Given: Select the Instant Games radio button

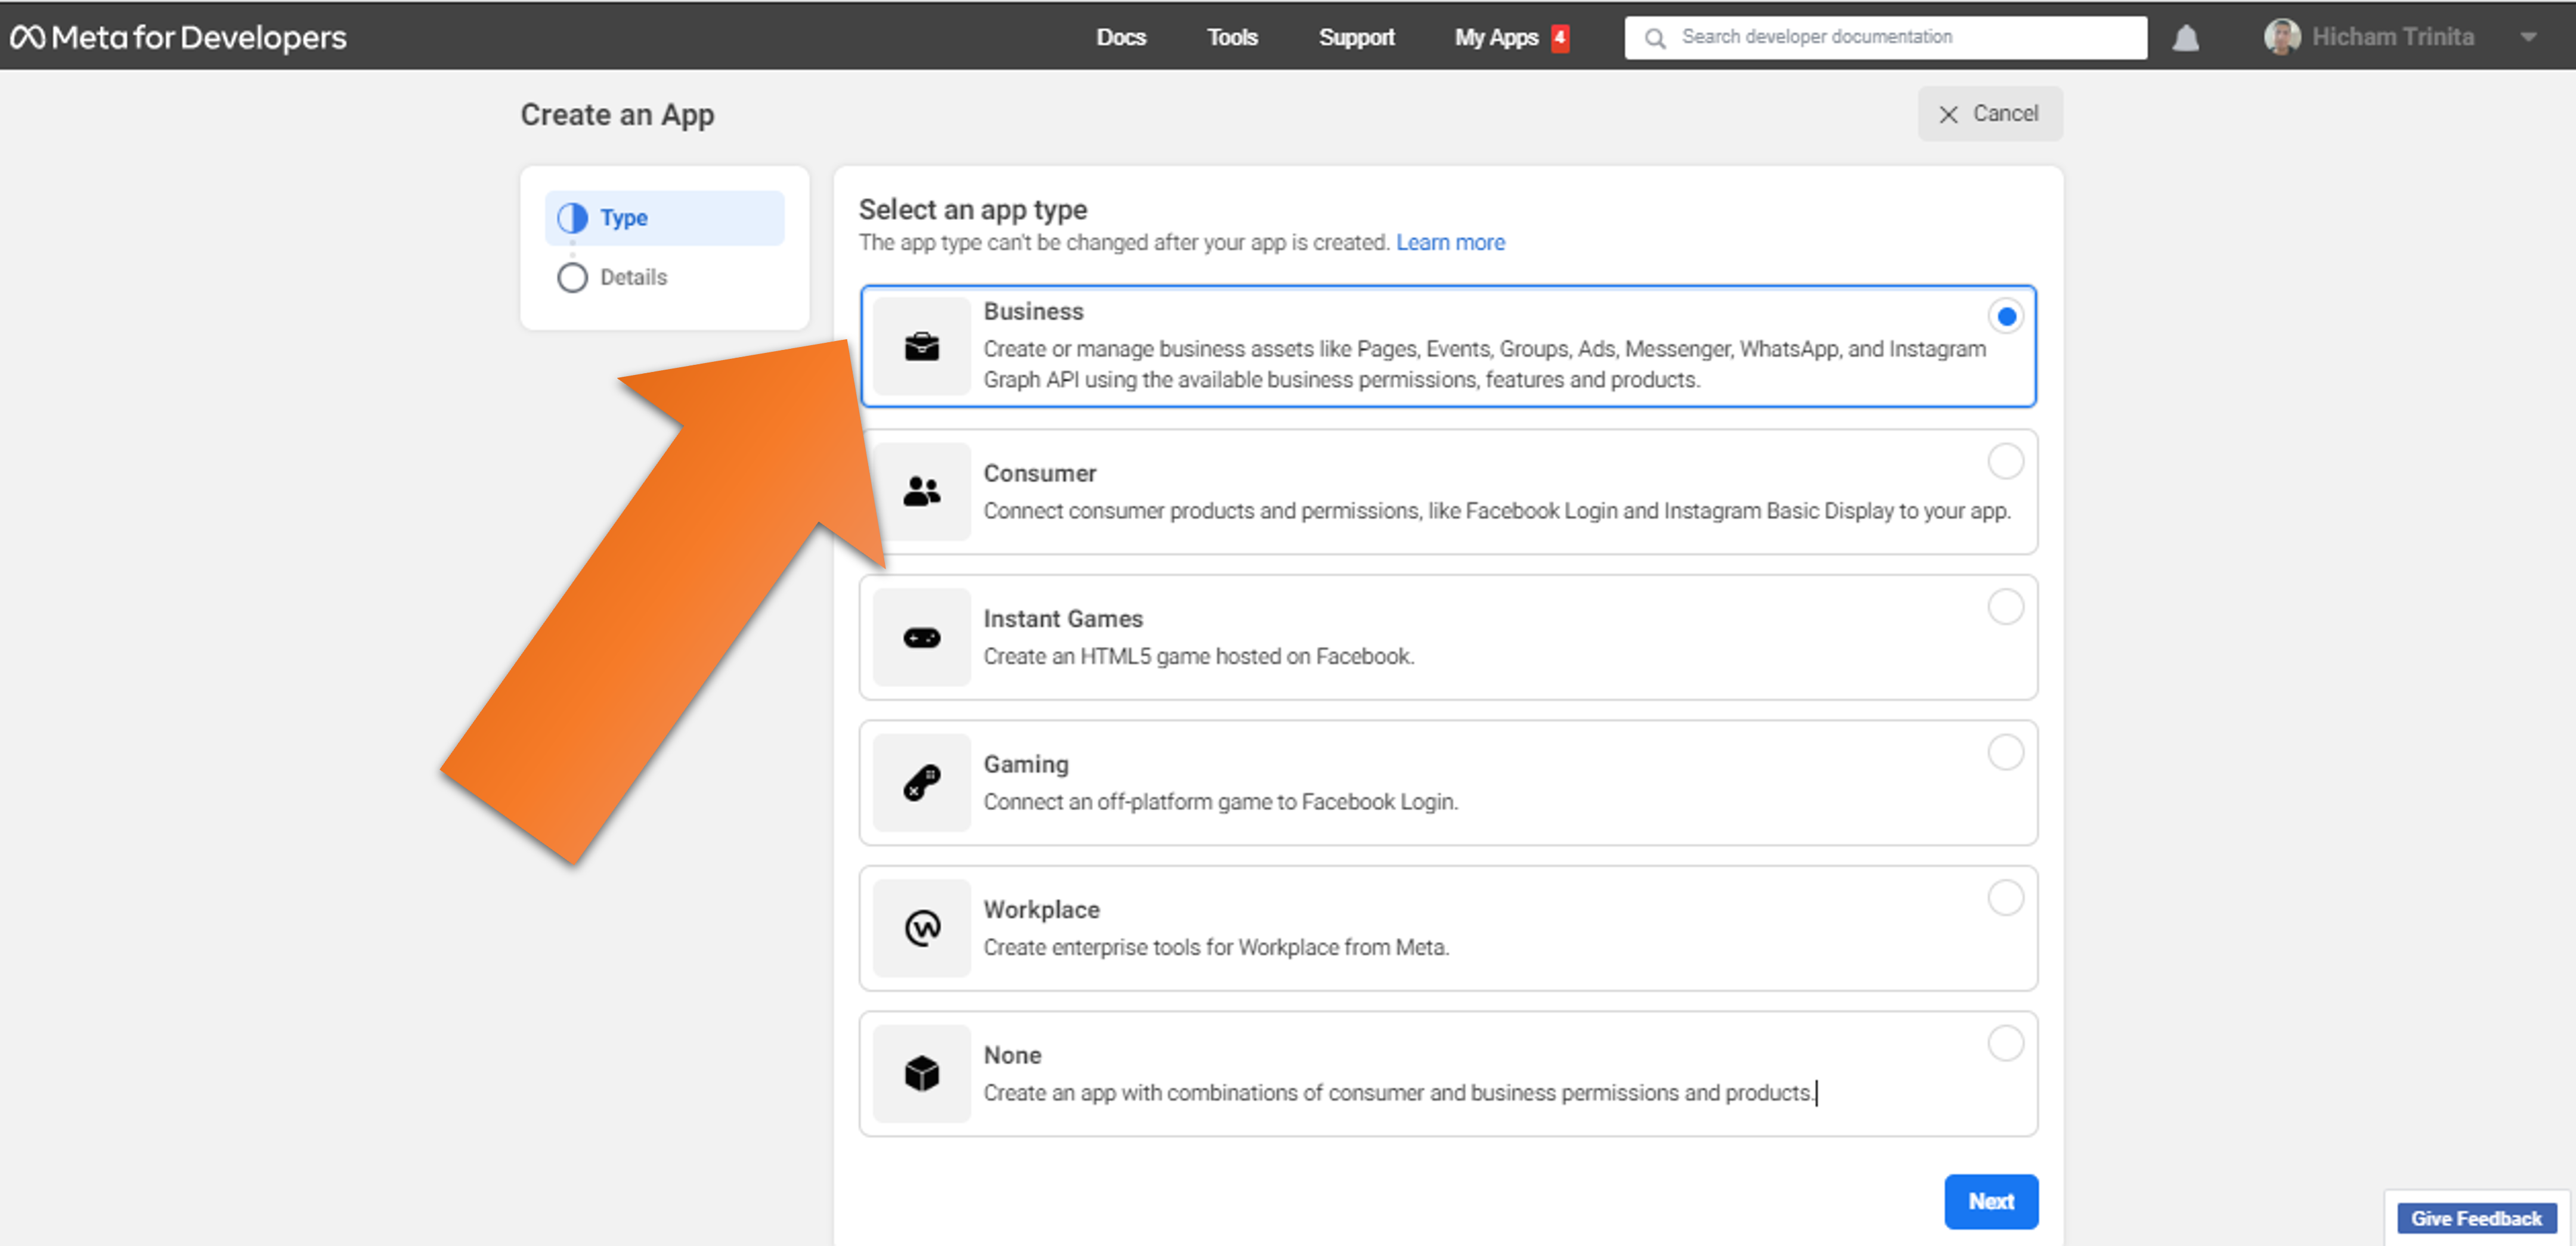Looking at the screenshot, I should tap(2005, 607).
